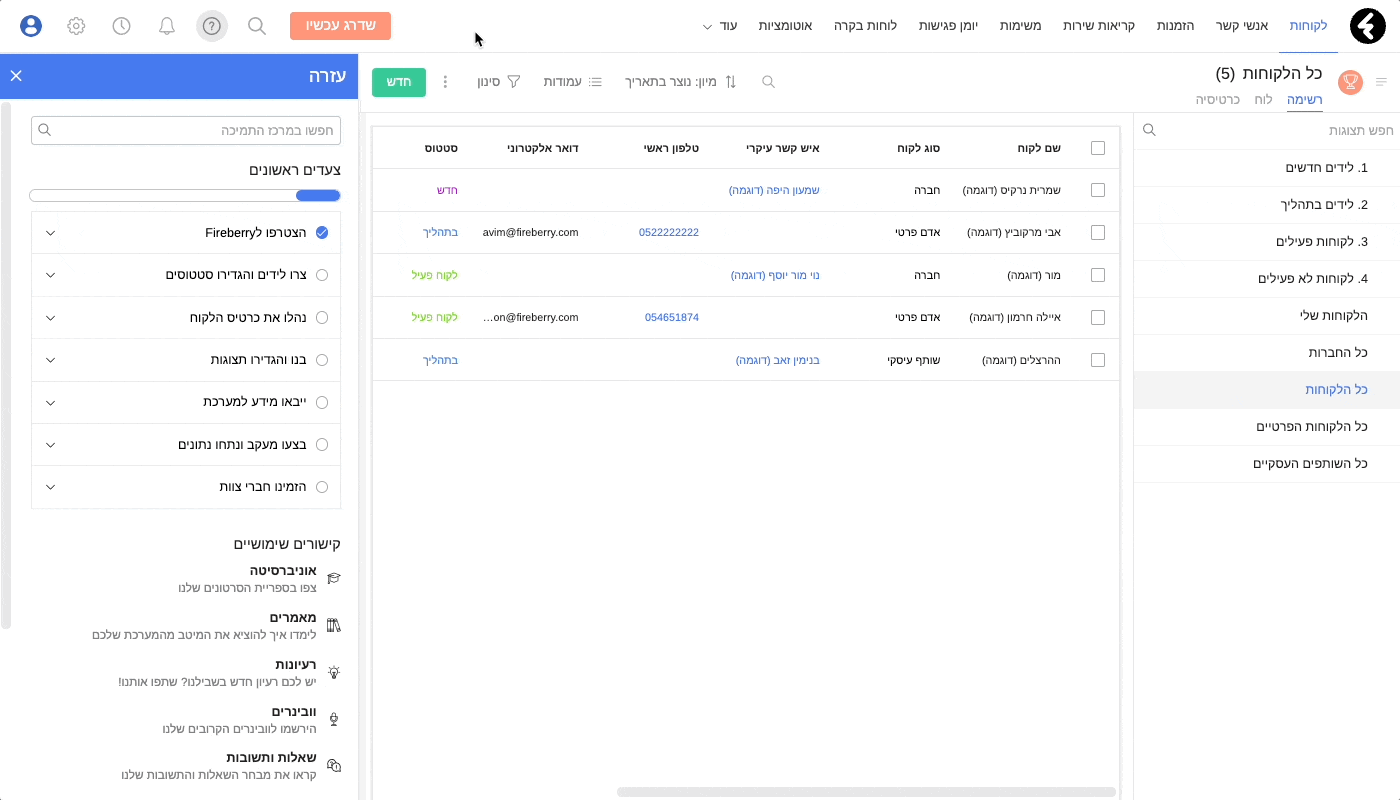Check the שמרית נרקיס row checkbox
Screen dimensions: 1400x800
[x=1098, y=190]
